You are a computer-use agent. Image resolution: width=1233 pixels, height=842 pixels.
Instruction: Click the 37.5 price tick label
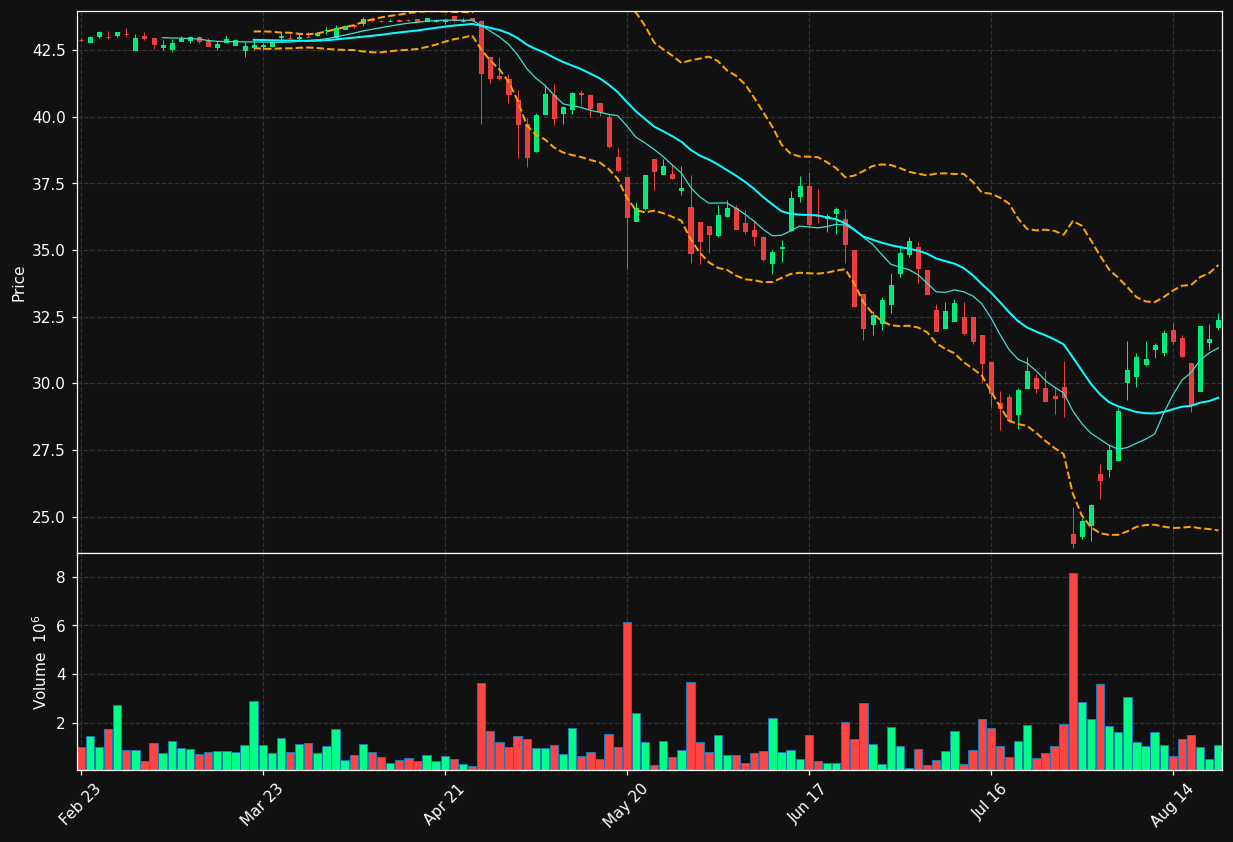49,184
